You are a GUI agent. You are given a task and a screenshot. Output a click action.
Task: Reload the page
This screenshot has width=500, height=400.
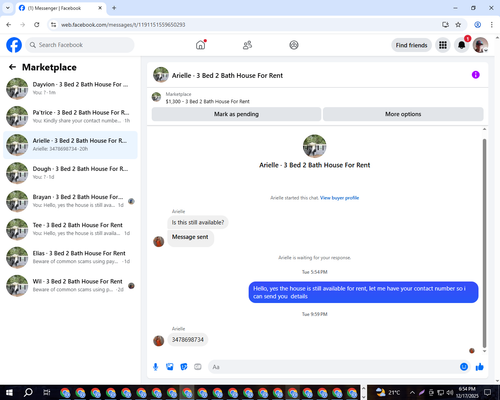point(37,25)
